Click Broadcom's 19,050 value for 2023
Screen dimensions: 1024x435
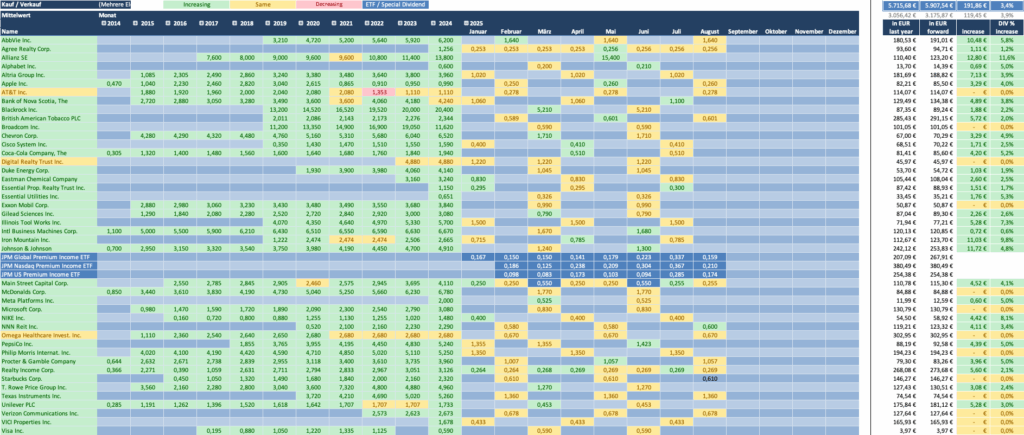[x=411, y=127]
